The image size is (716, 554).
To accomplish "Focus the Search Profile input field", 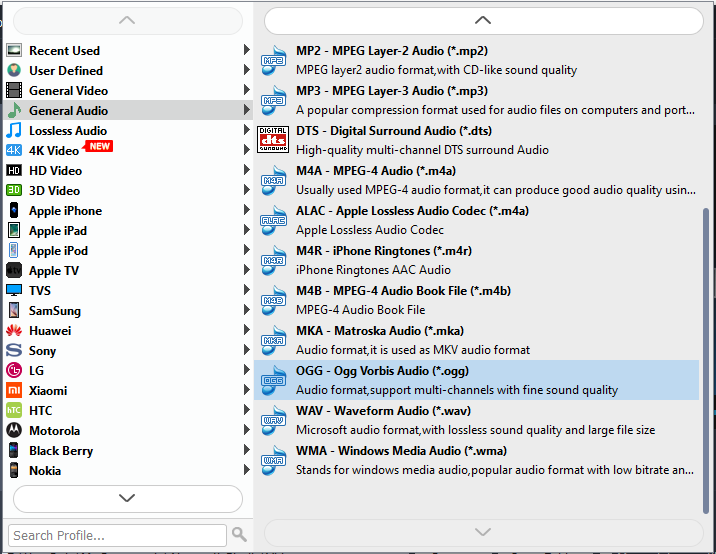I will point(117,535).
